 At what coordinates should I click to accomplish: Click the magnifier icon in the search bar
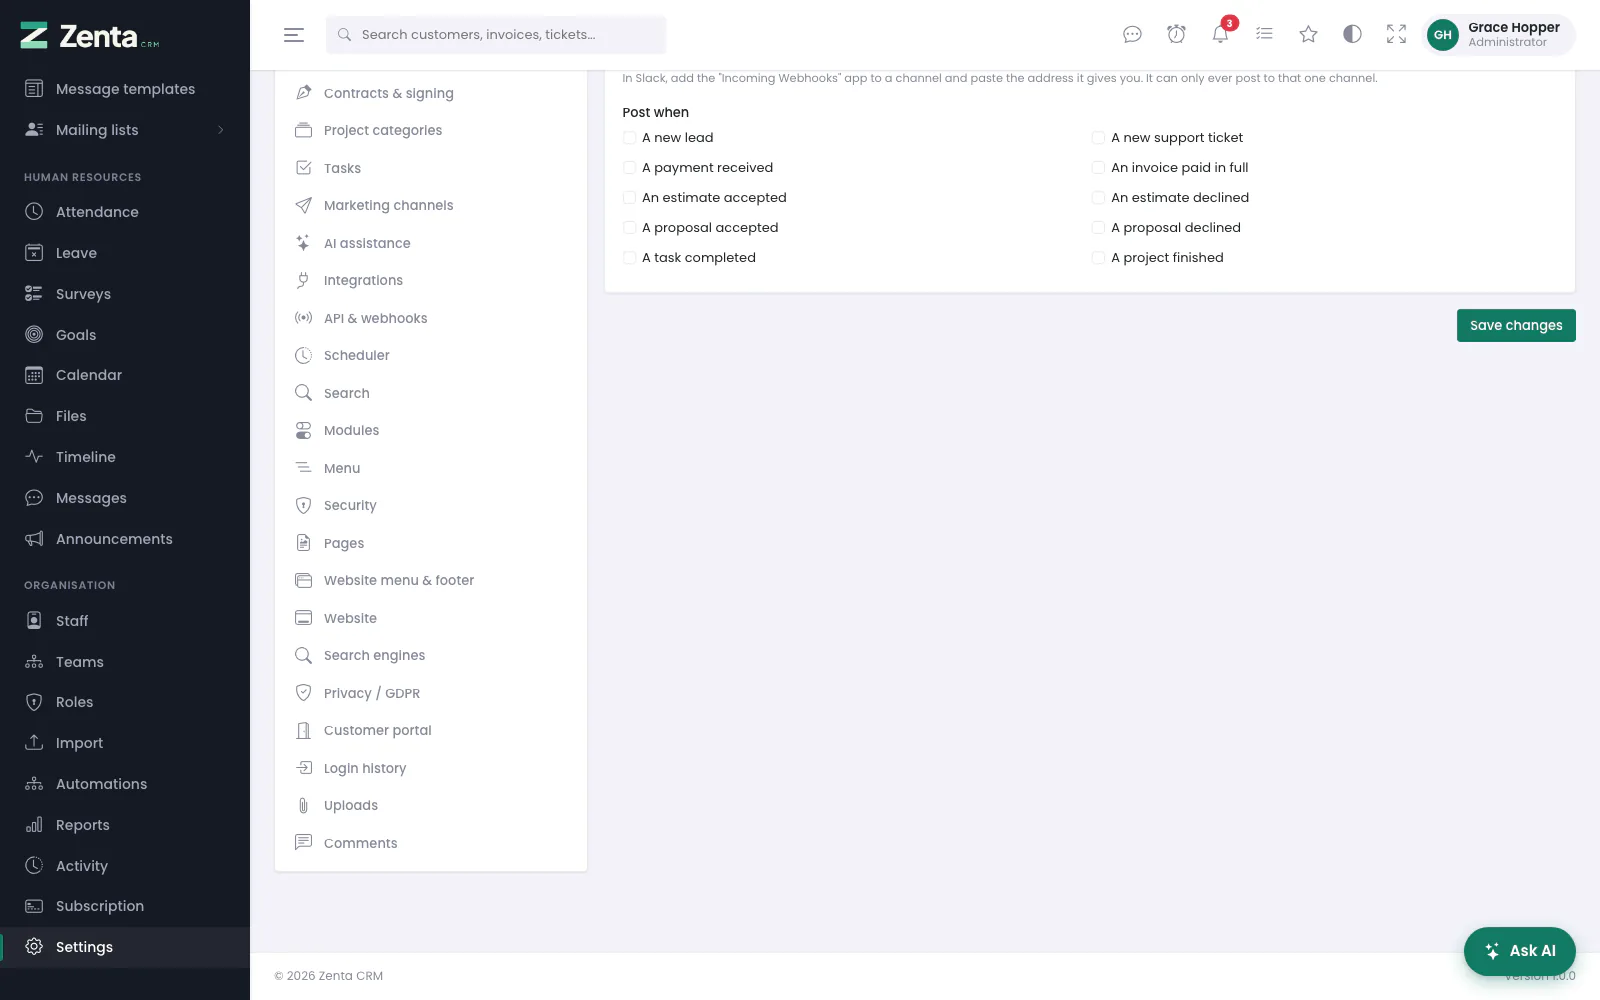tap(344, 35)
